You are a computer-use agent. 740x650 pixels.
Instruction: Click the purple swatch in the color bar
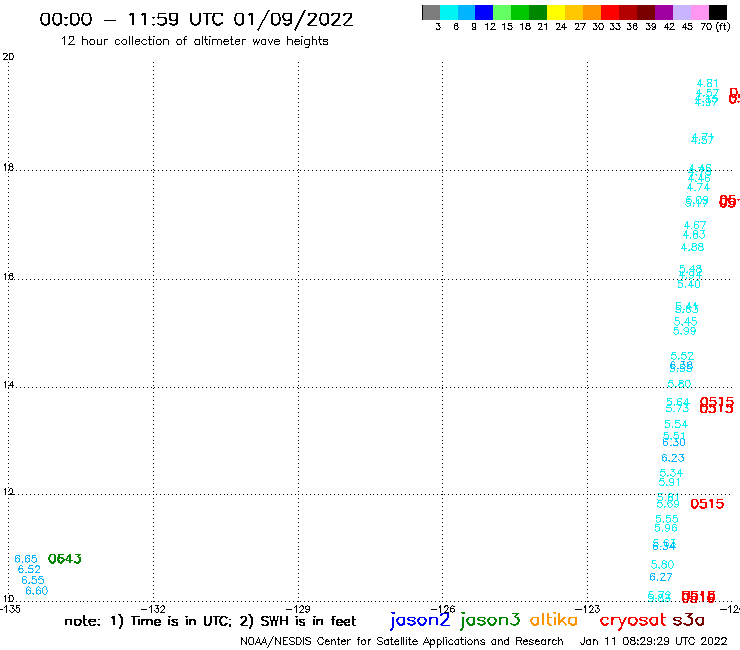[x=664, y=12]
